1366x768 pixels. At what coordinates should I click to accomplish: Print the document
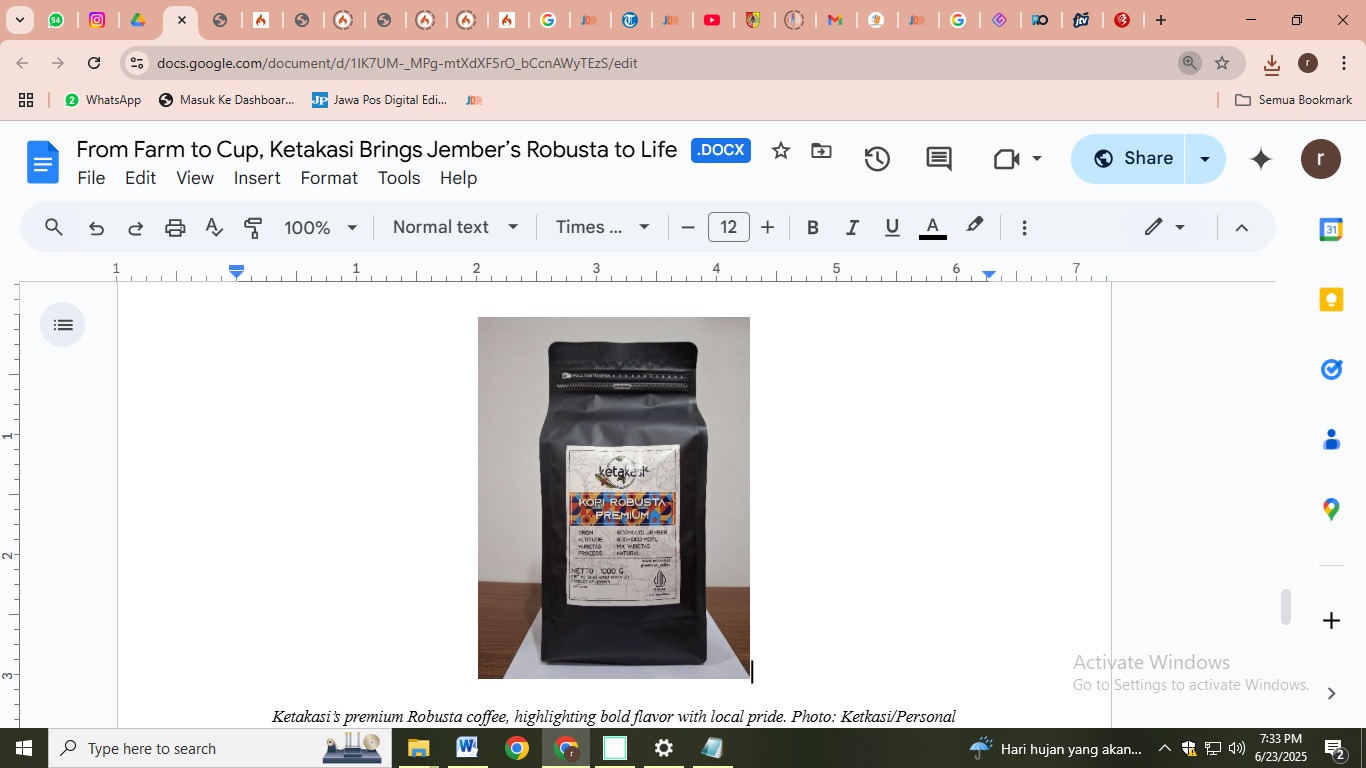click(175, 228)
